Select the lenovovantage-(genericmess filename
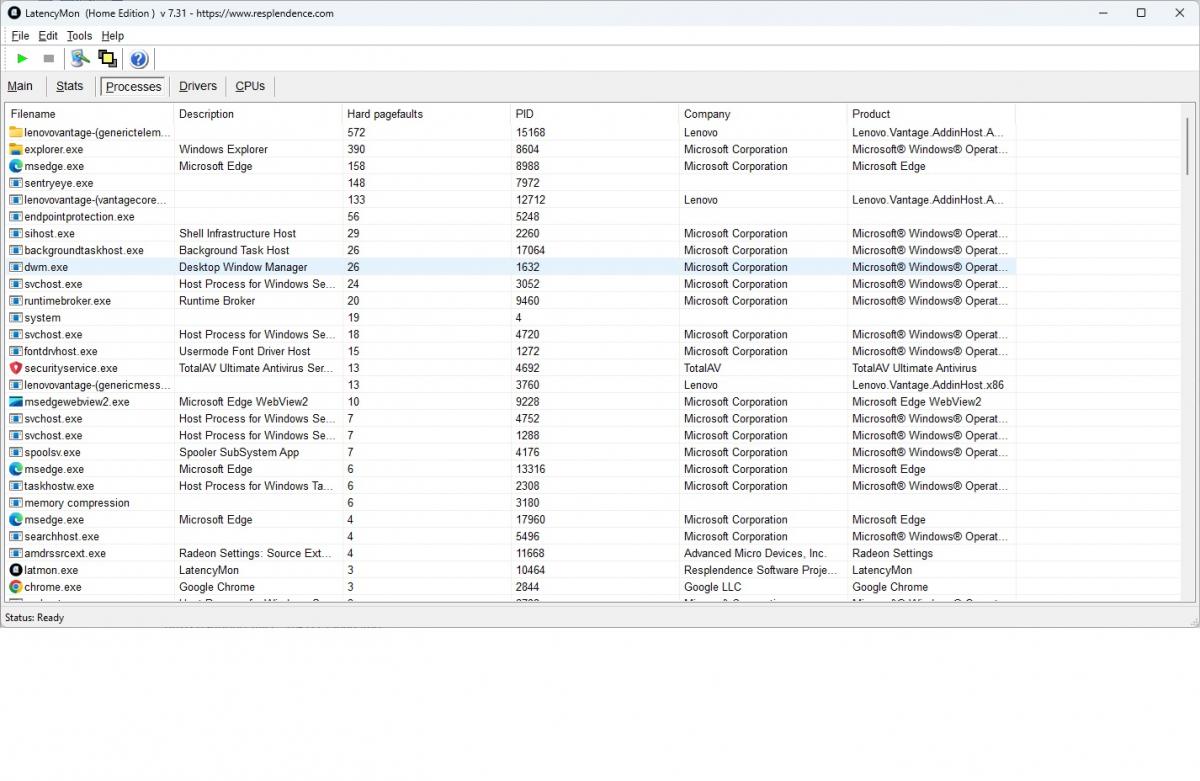This screenshot has width=1200, height=781. (x=95, y=385)
